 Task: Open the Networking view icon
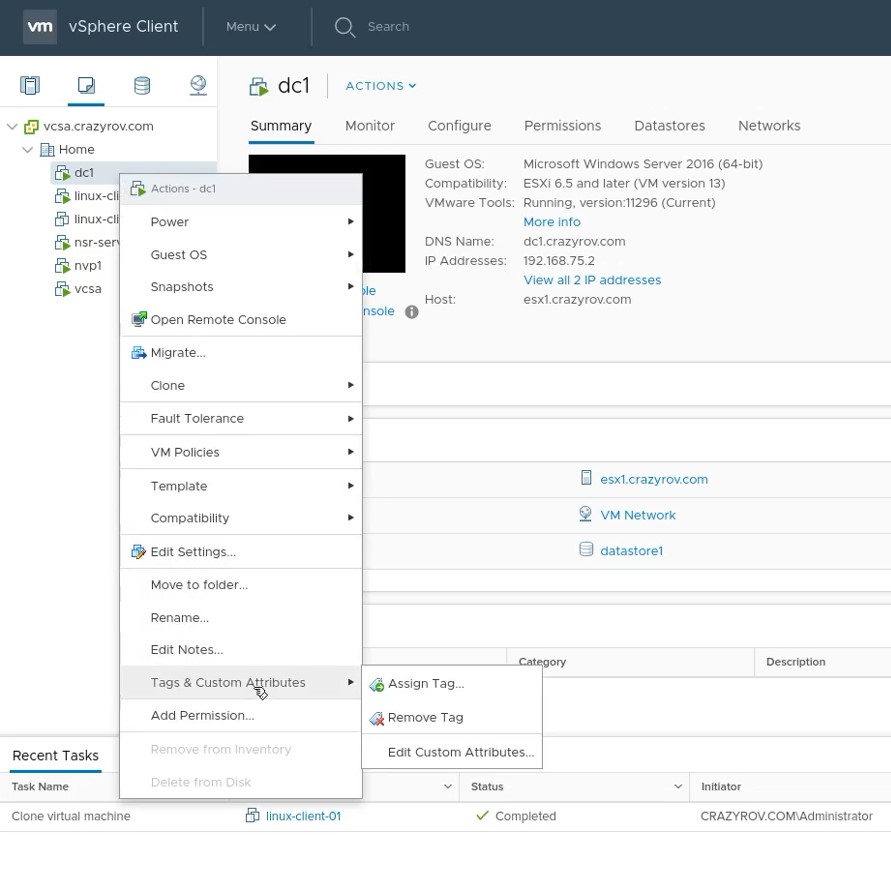(x=198, y=85)
